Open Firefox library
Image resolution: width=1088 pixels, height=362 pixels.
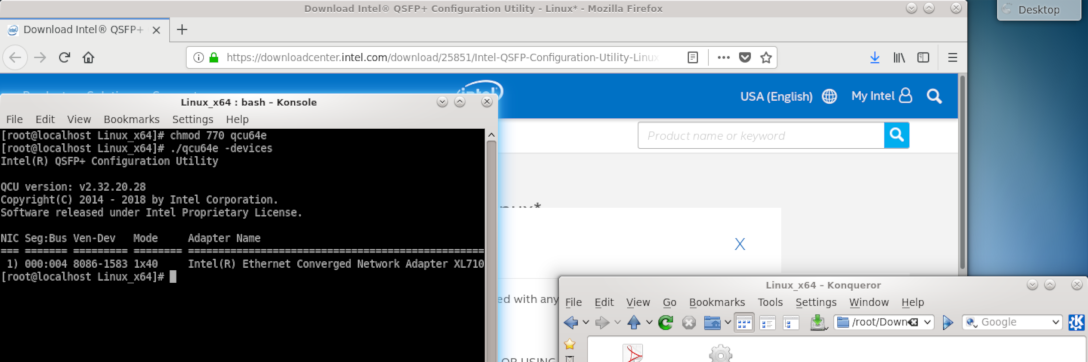pos(899,58)
